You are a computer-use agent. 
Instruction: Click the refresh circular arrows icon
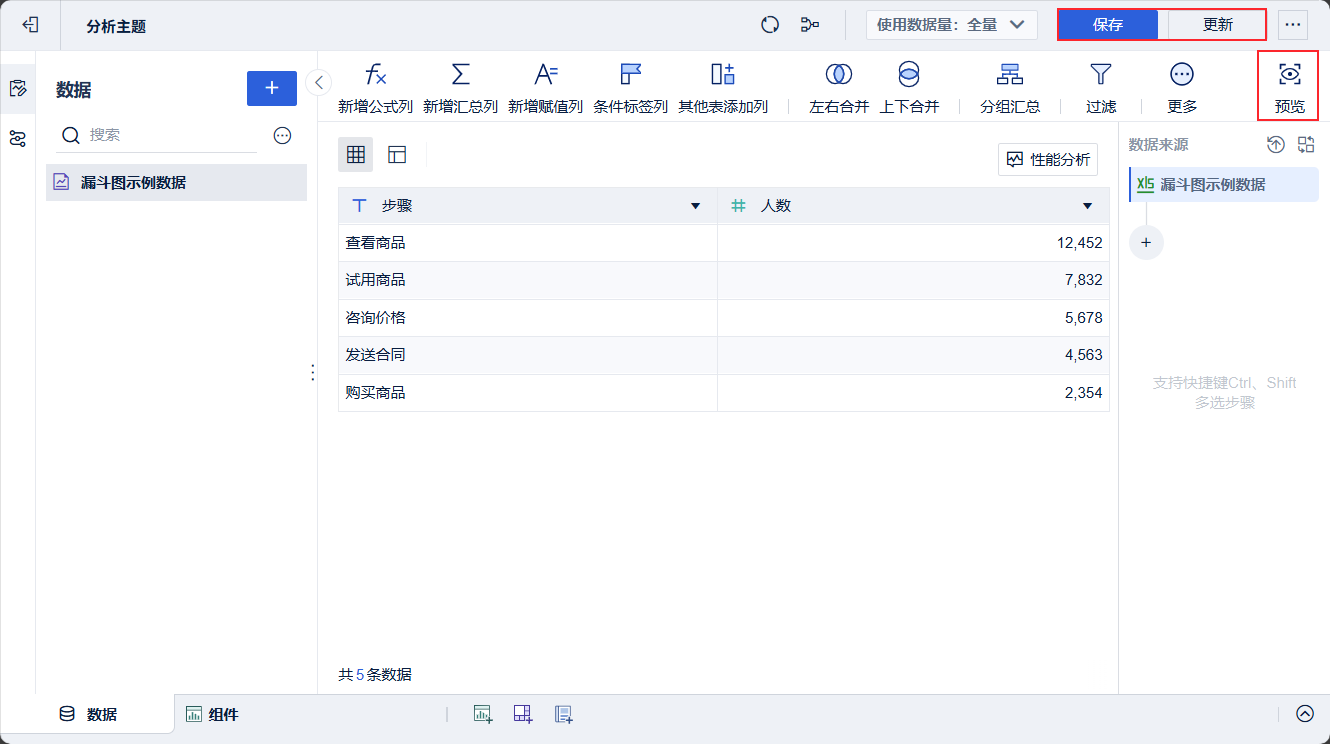tap(770, 25)
